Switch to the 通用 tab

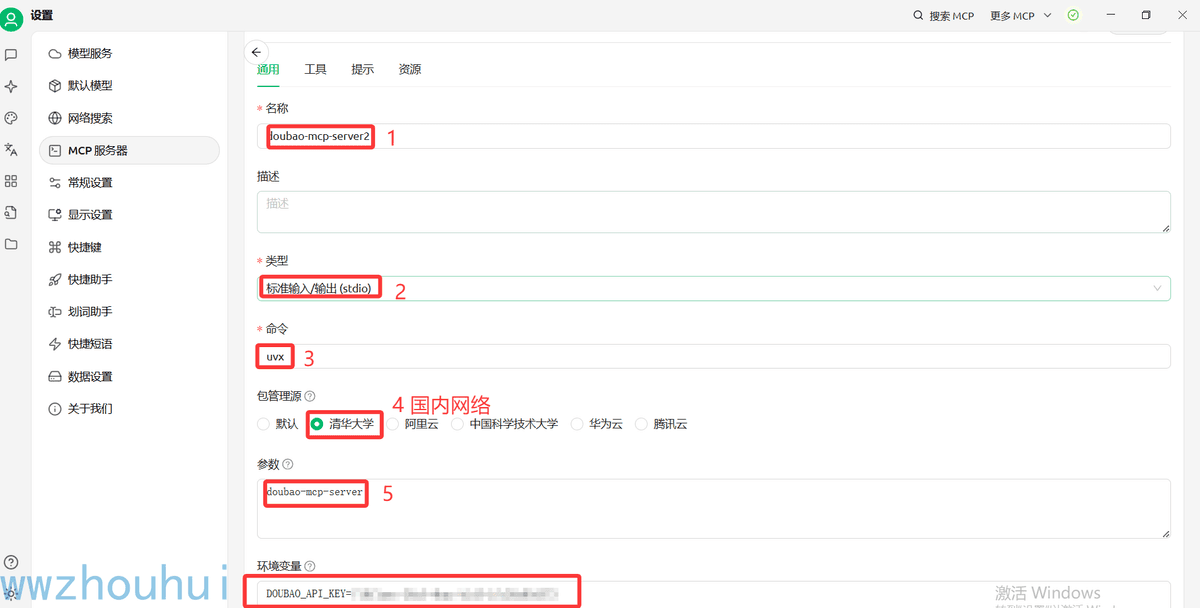(x=268, y=70)
